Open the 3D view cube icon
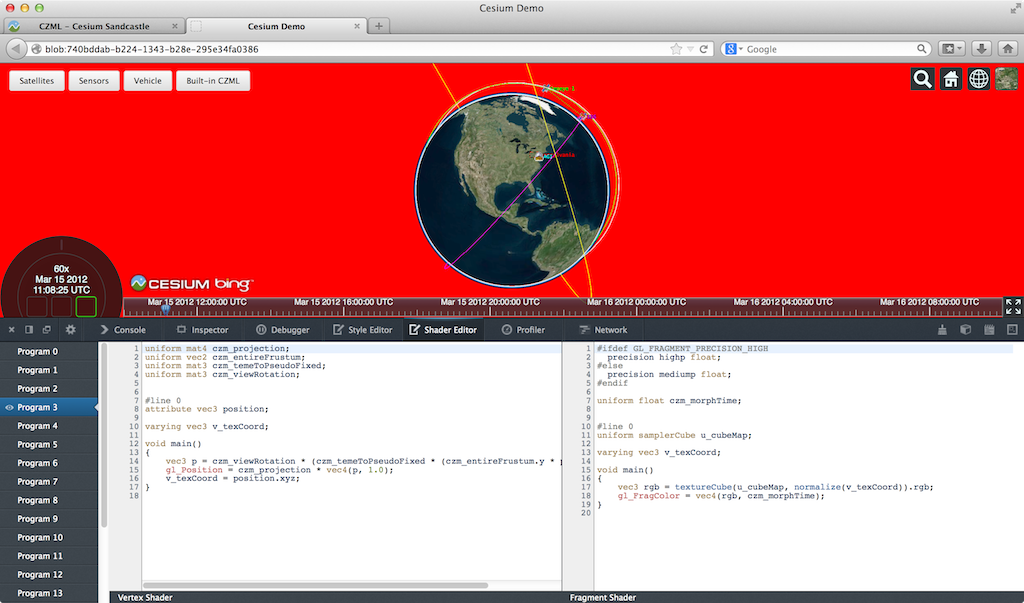Viewport: 1024px width, 603px height. click(965, 330)
